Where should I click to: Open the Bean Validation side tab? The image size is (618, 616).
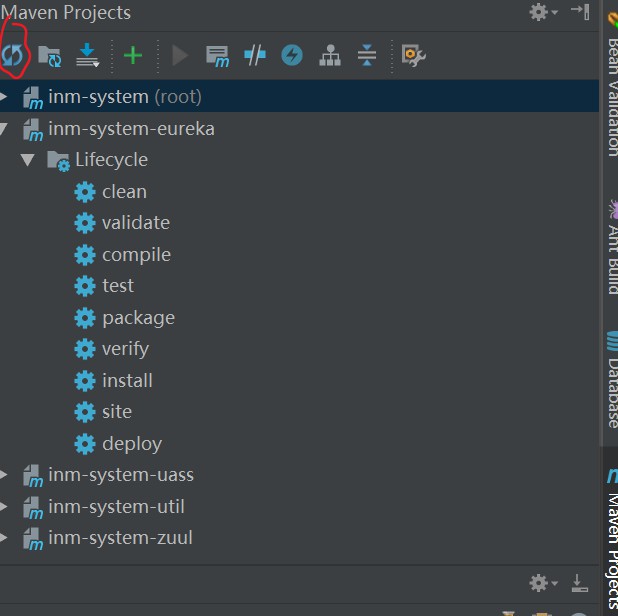(x=612, y=85)
